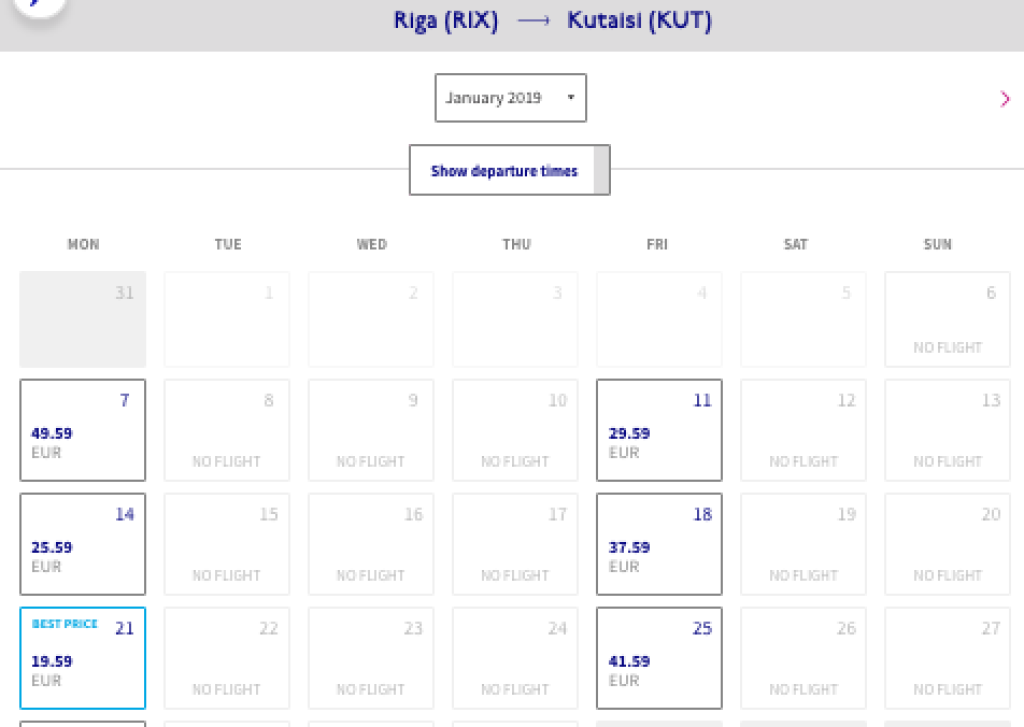Choose January 25 flight for 41.59 EUR
The height and width of the screenshot is (727, 1024).
659,658
